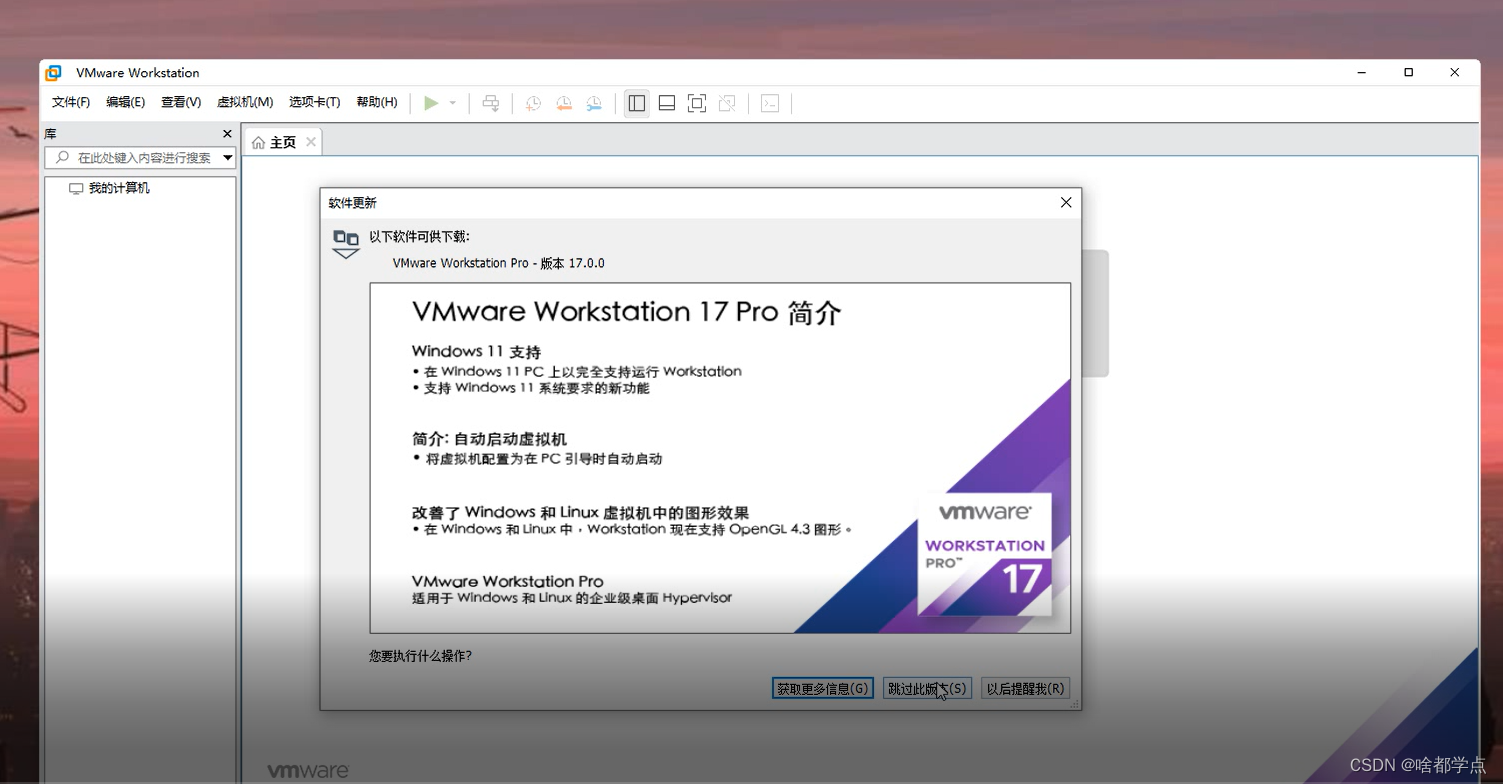Open the power options dropdown arrow
The image size is (1503, 784).
point(452,103)
